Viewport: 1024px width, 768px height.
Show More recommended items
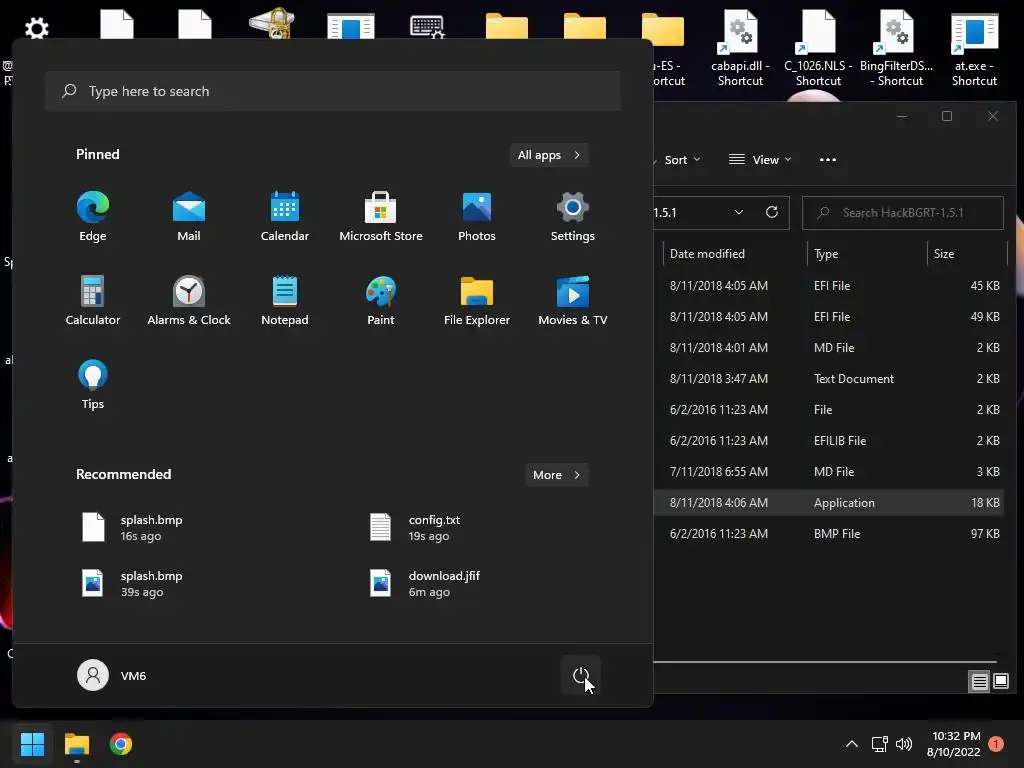pos(556,475)
